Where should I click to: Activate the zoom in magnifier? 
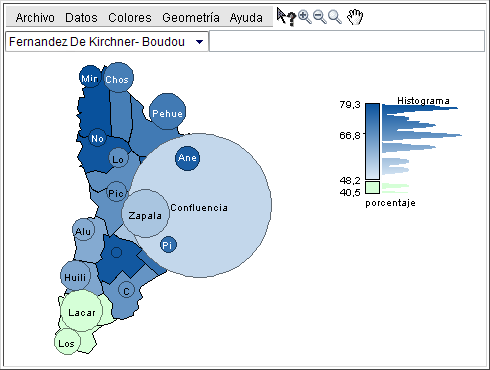coord(305,17)
